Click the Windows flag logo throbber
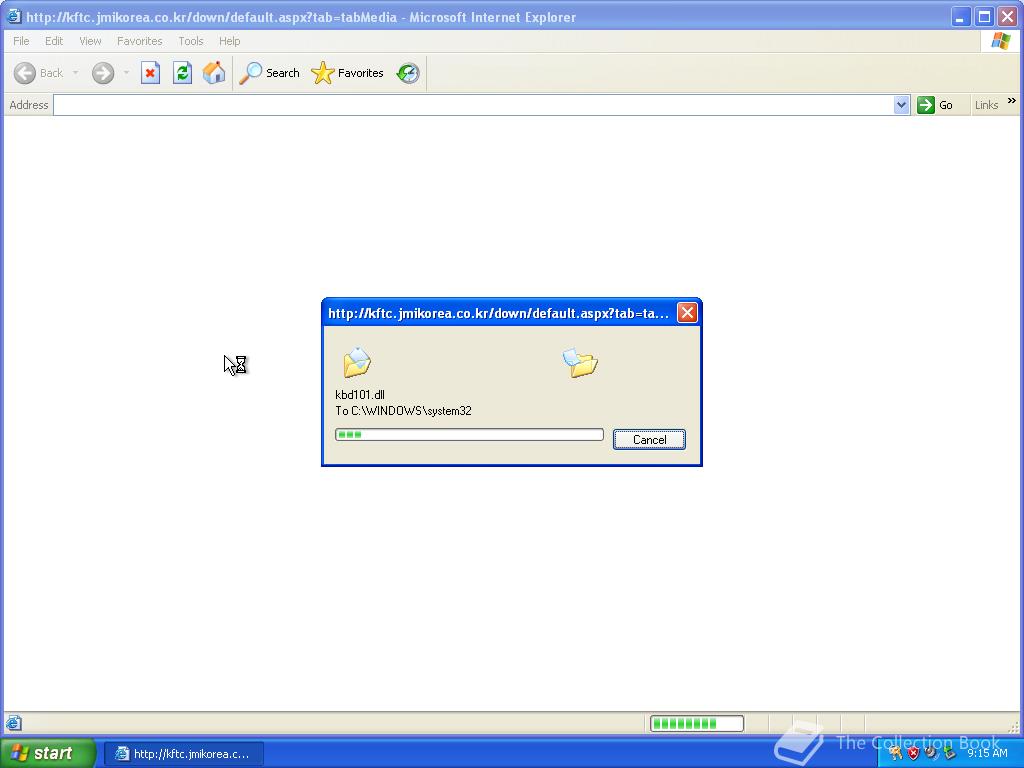1024x768 pixels. tap(1000, 40)
